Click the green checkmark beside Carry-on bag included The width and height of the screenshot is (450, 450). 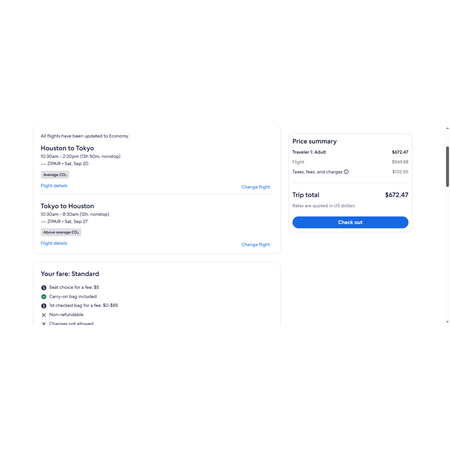click(x=44, y=296)
